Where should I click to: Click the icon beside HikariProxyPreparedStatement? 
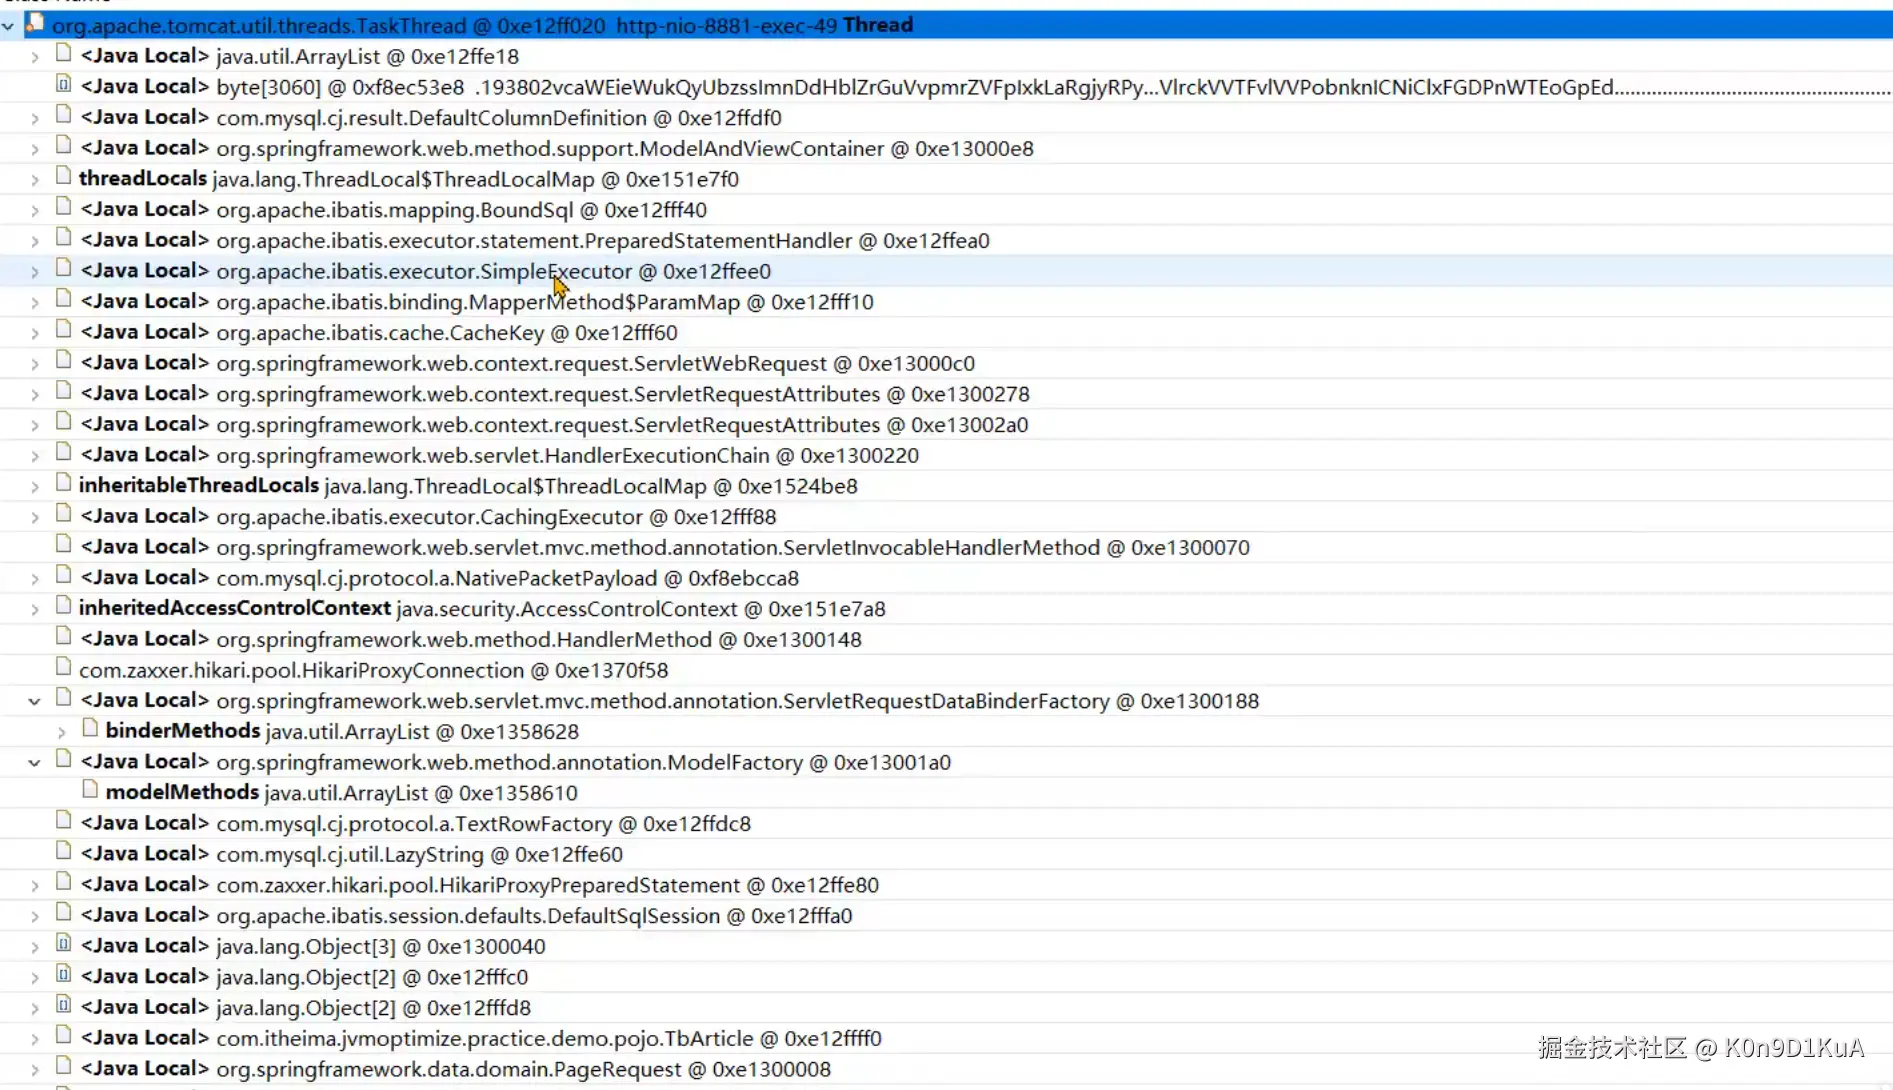pos(63,882)
